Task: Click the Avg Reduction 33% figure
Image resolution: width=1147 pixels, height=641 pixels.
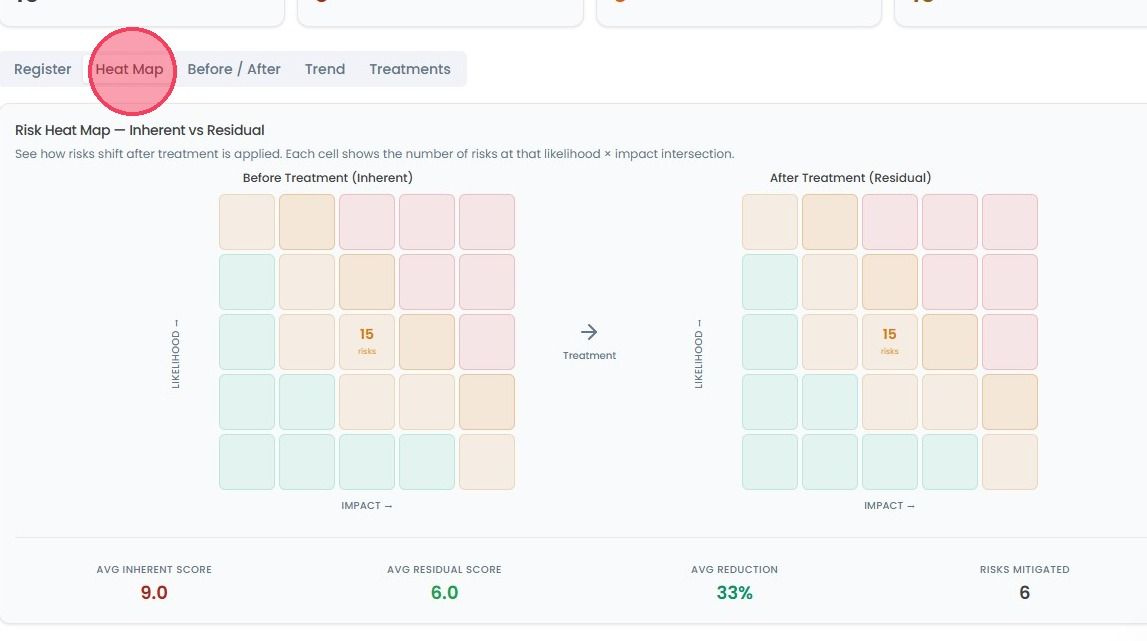Action: [734, 593]
